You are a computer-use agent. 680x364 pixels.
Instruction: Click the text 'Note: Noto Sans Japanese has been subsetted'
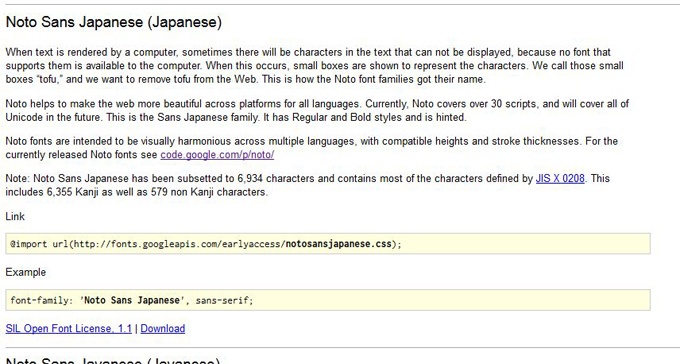121,178
